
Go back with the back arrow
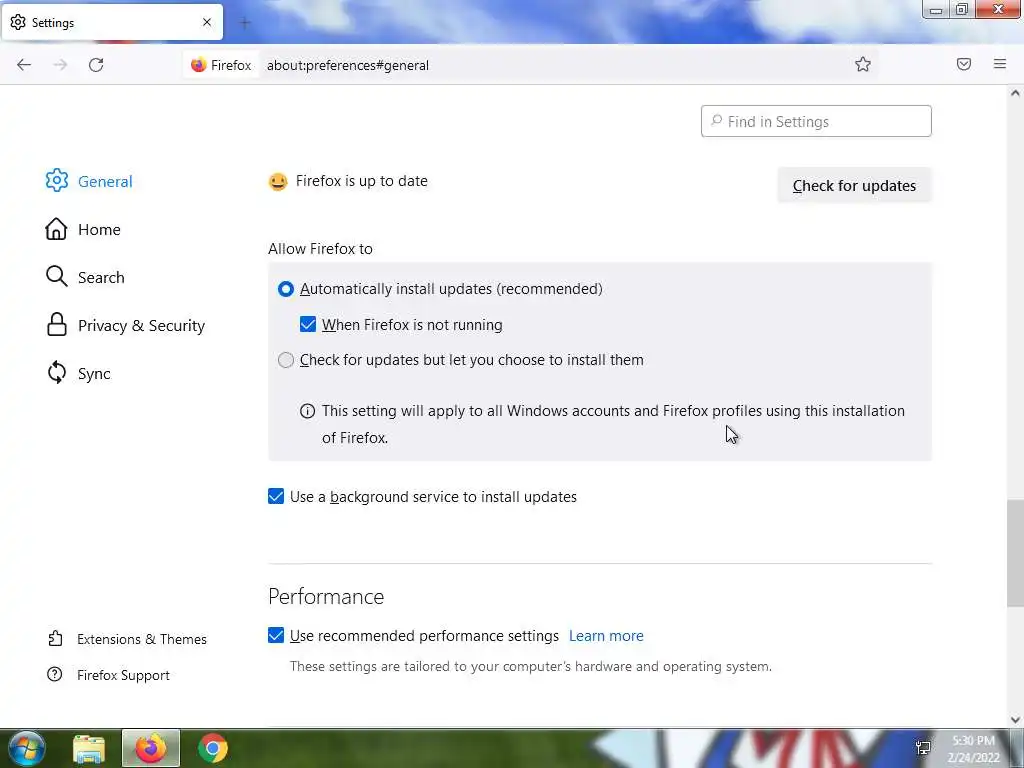[24, 65]
